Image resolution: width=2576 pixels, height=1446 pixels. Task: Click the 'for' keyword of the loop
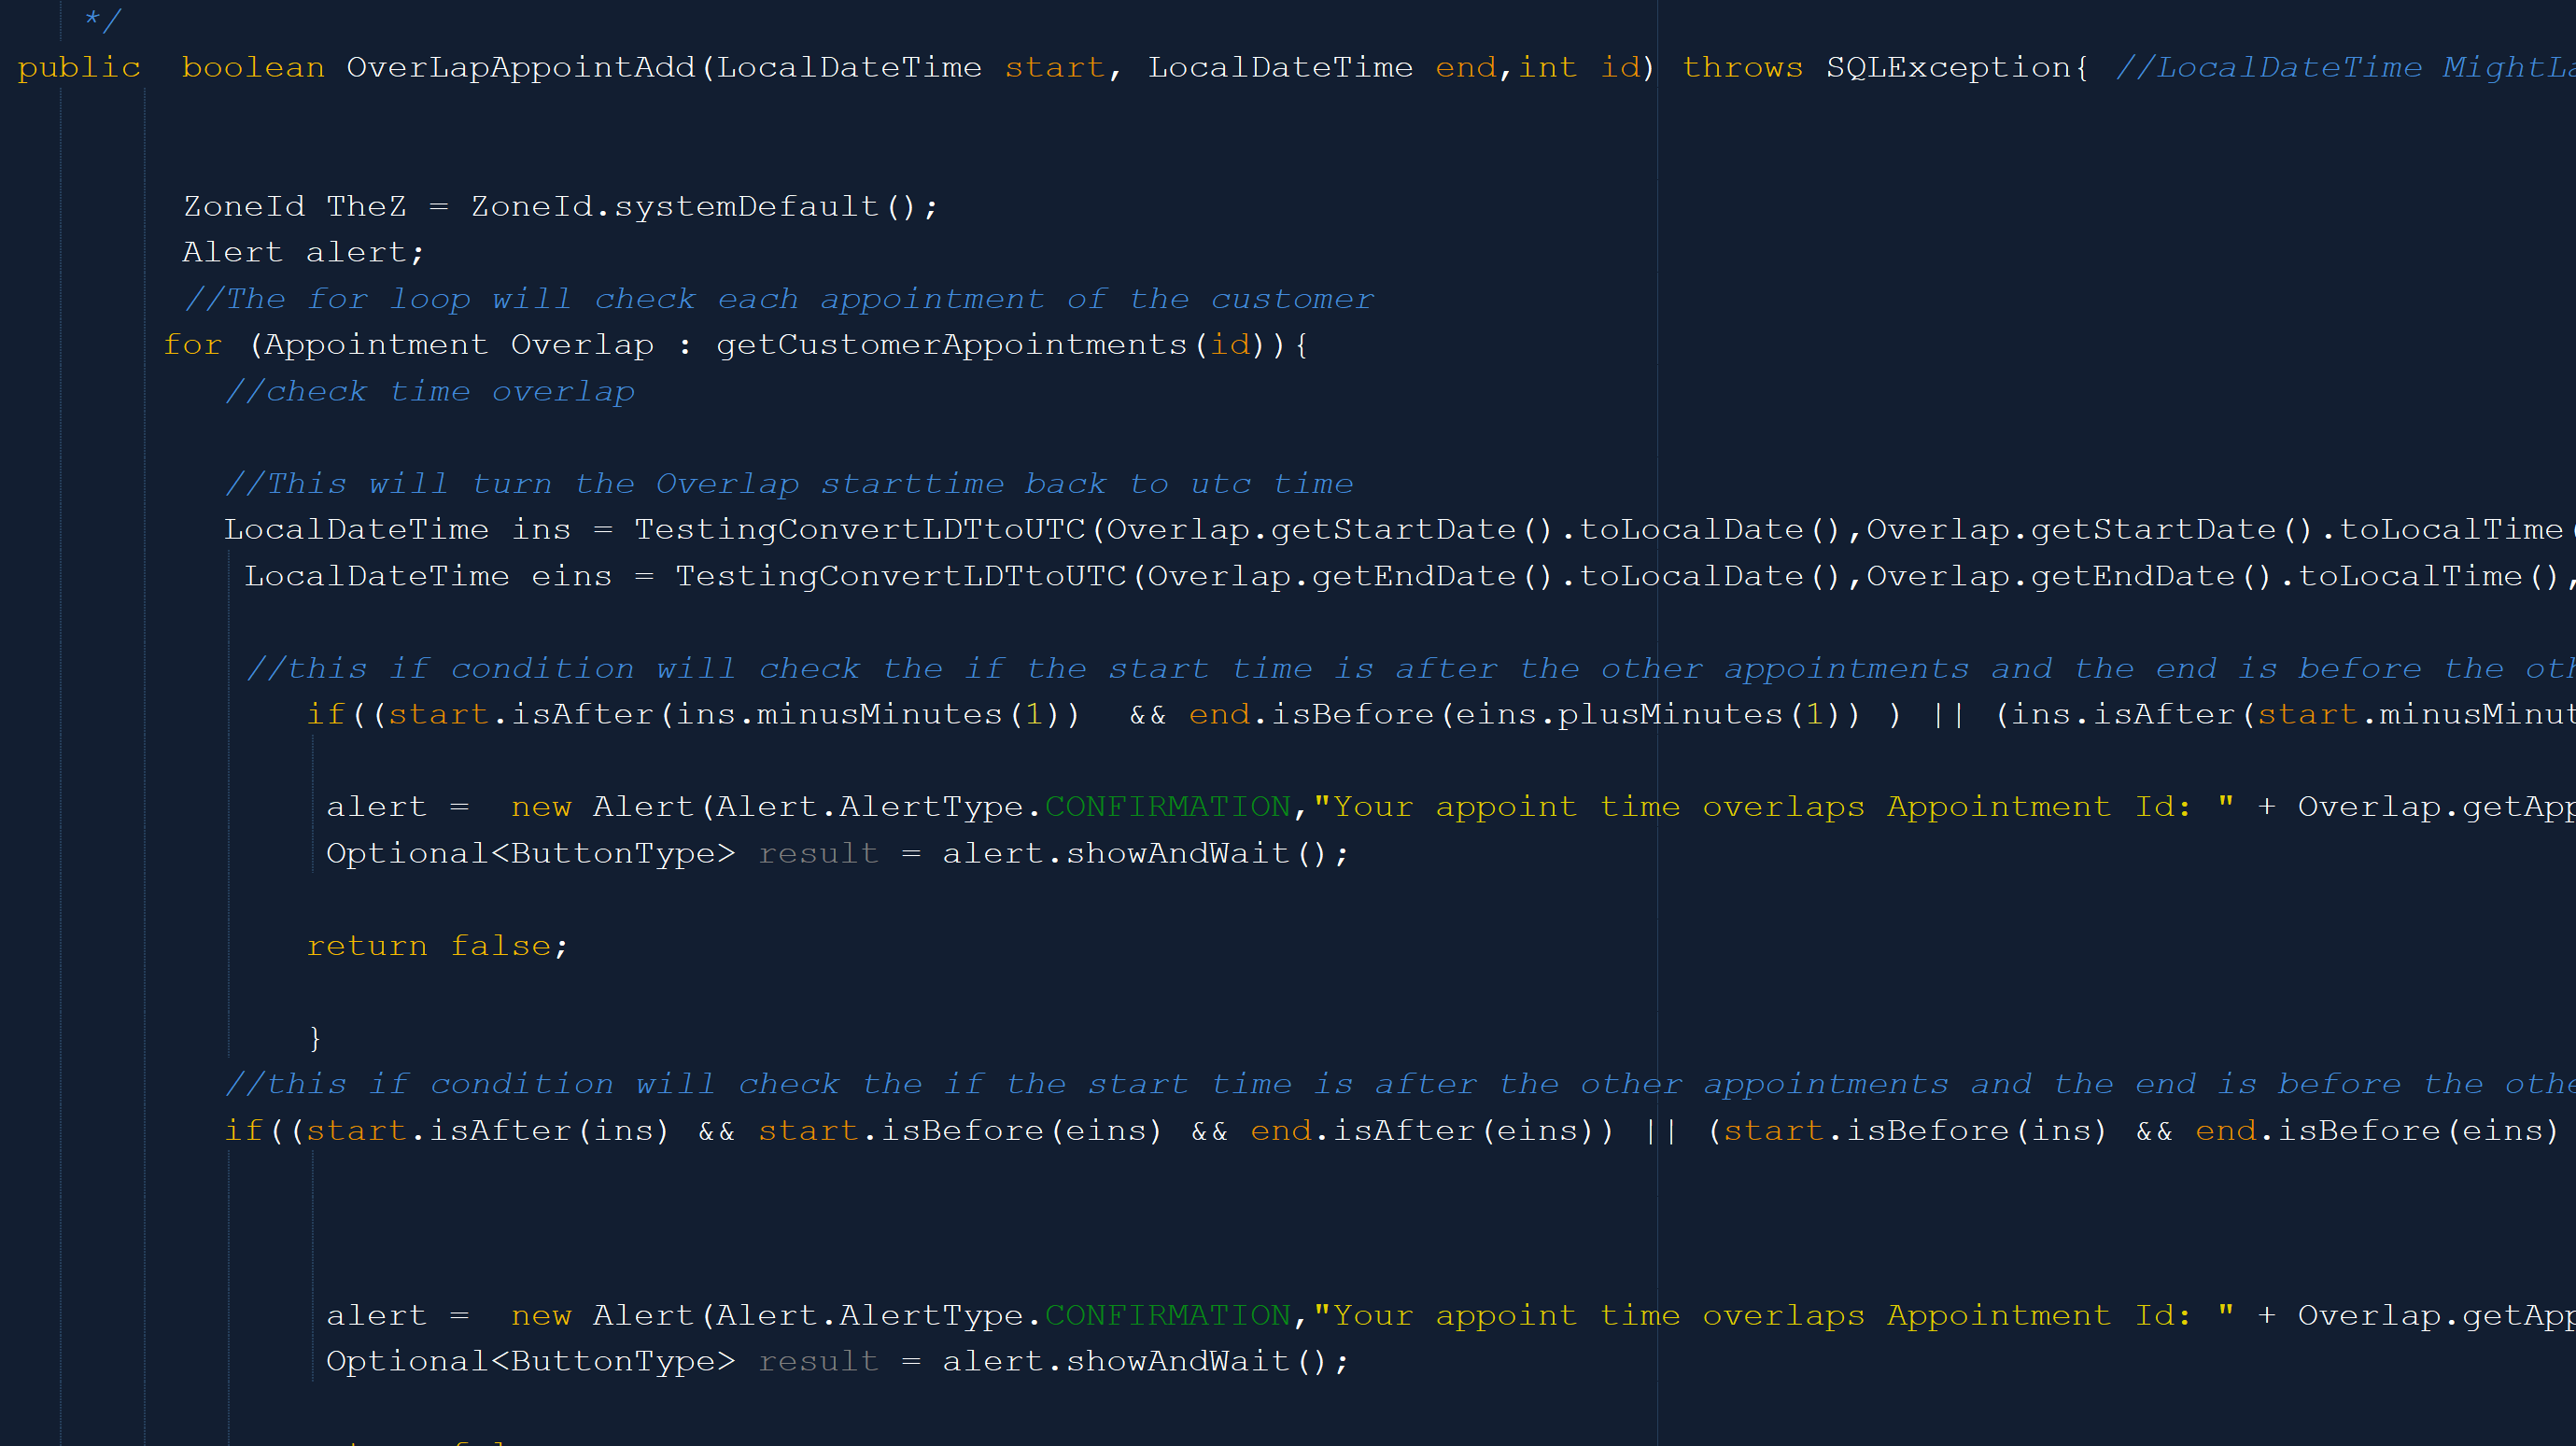click(192, 345)
